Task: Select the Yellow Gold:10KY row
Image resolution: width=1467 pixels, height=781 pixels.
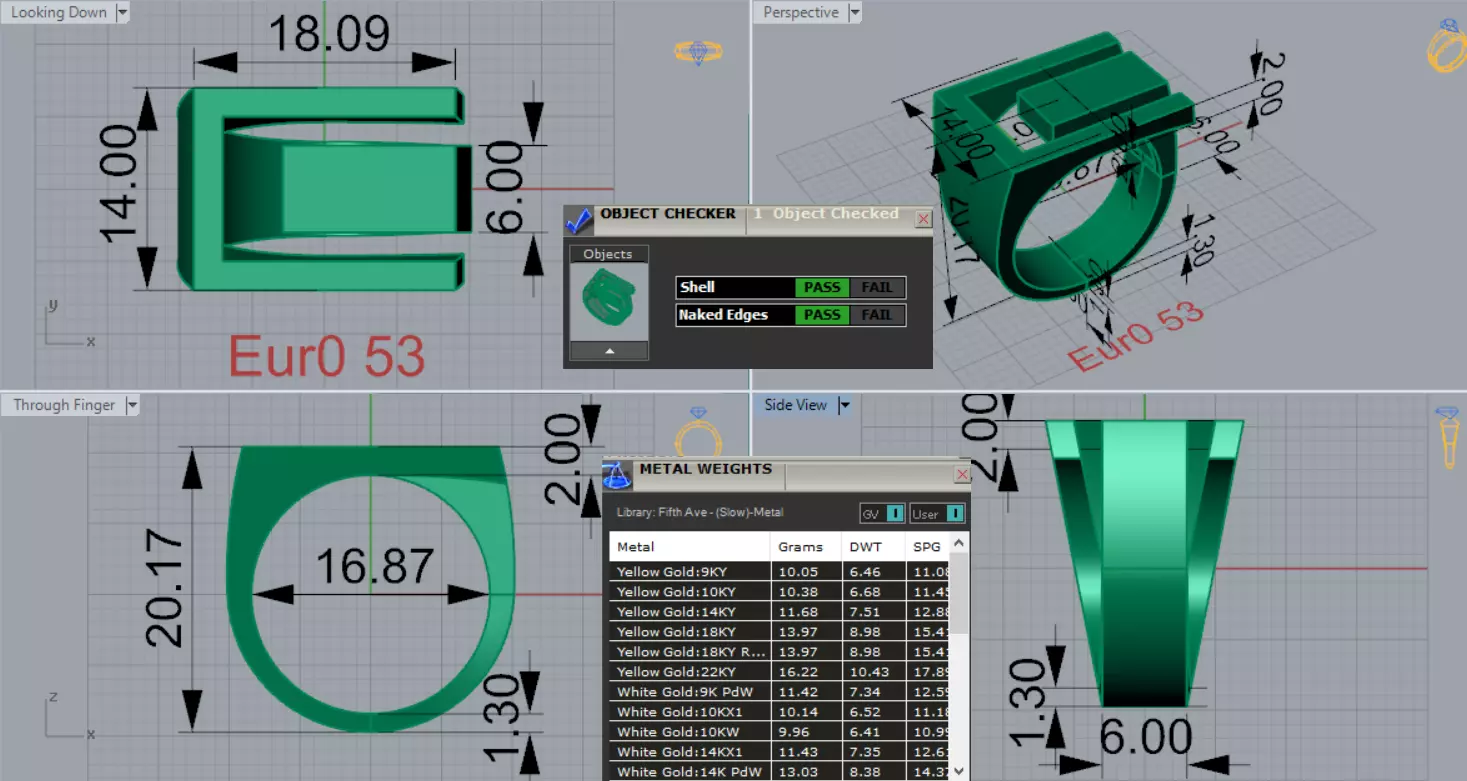Action: coord(780,592)
